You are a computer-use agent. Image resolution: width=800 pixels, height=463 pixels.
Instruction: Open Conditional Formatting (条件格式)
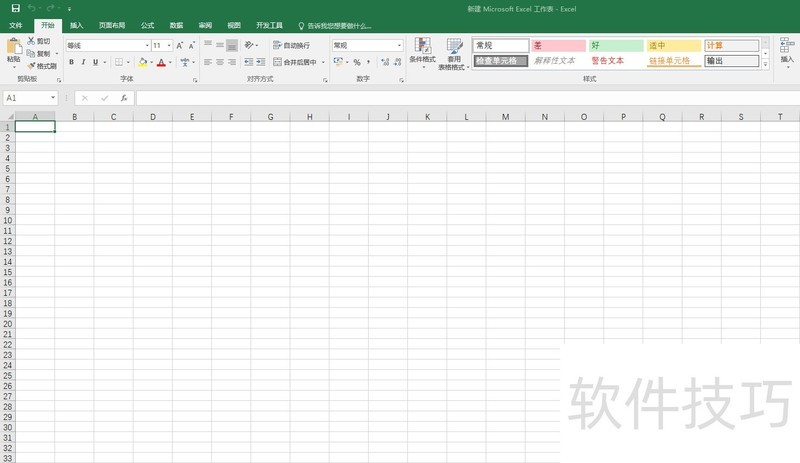(x=422, y=53)
